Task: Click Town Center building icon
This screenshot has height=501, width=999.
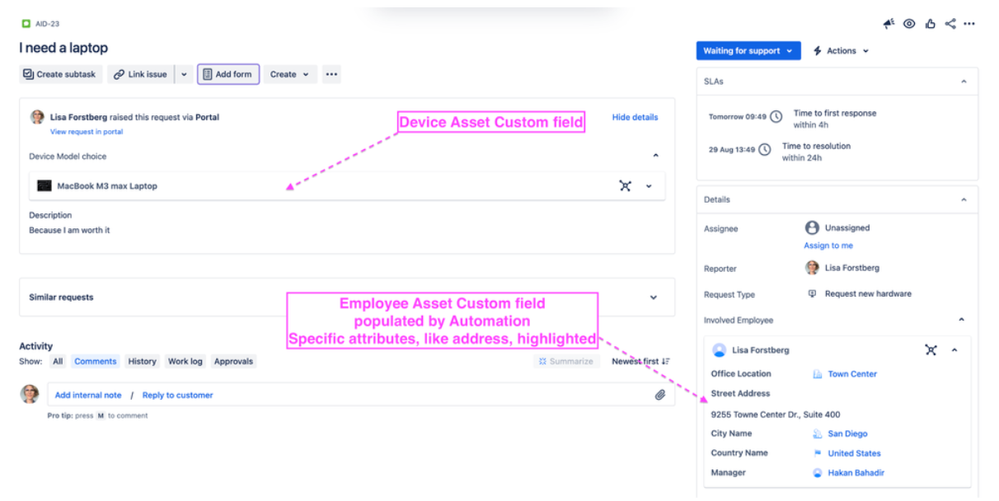Action: 817,374
